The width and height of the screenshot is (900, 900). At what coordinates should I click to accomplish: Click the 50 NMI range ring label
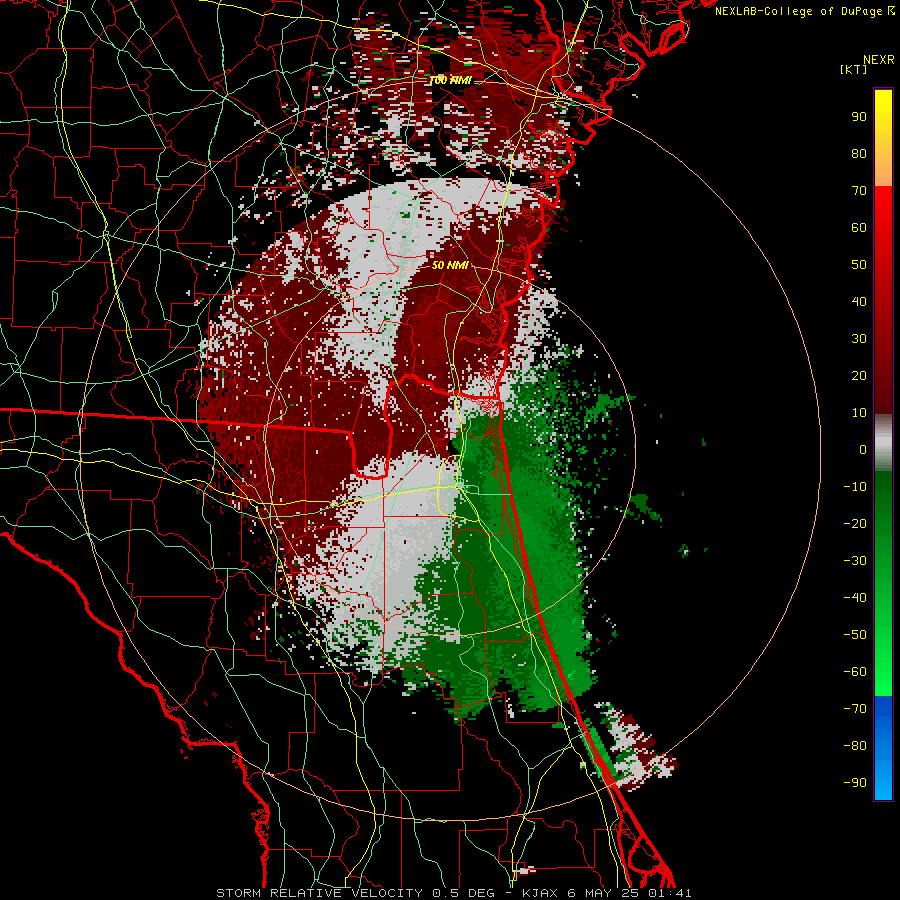click(451, 265)
